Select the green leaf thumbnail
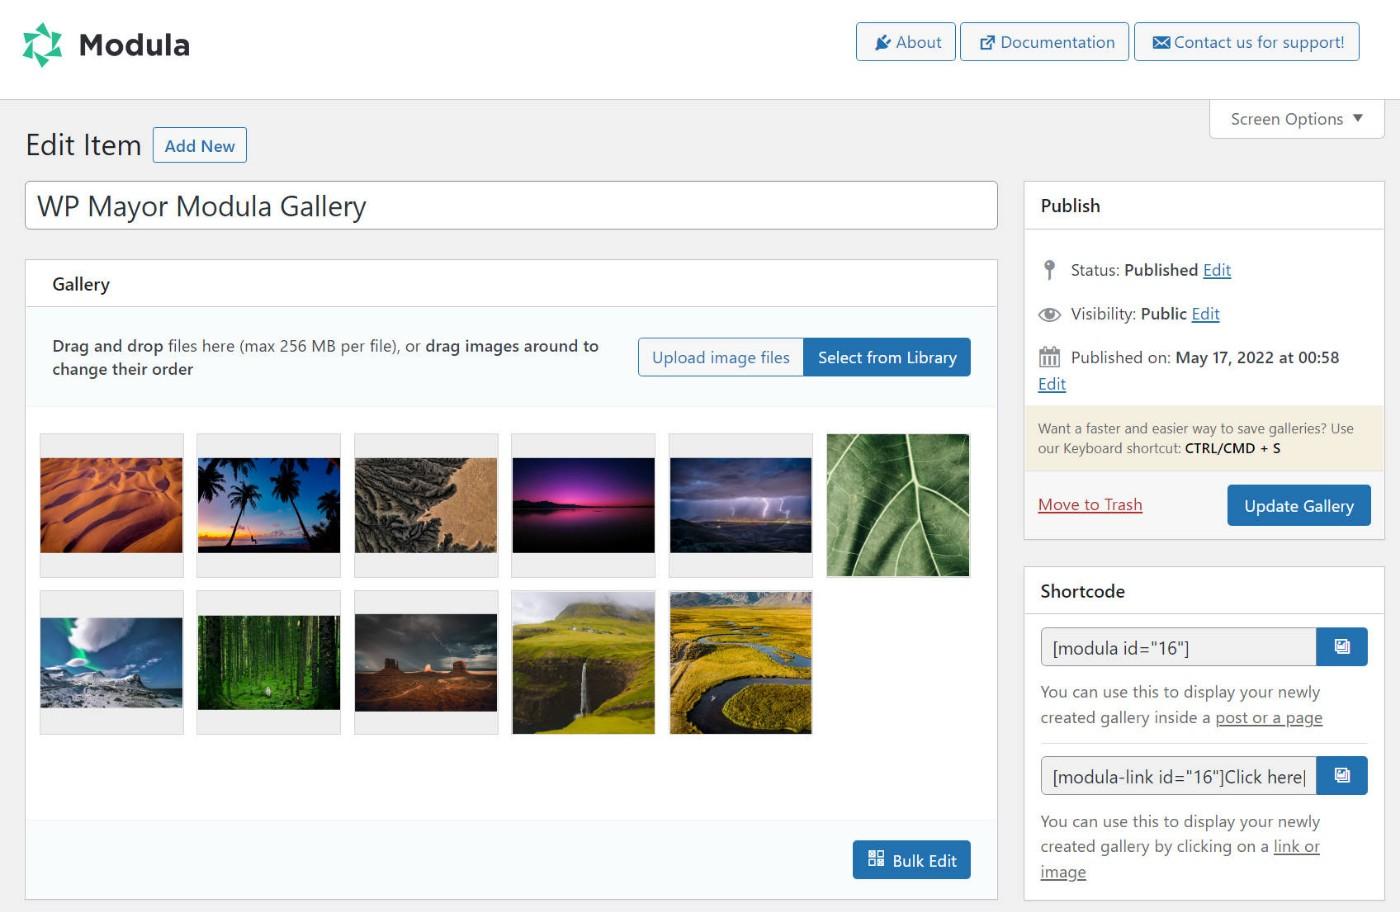 (898, 505)
